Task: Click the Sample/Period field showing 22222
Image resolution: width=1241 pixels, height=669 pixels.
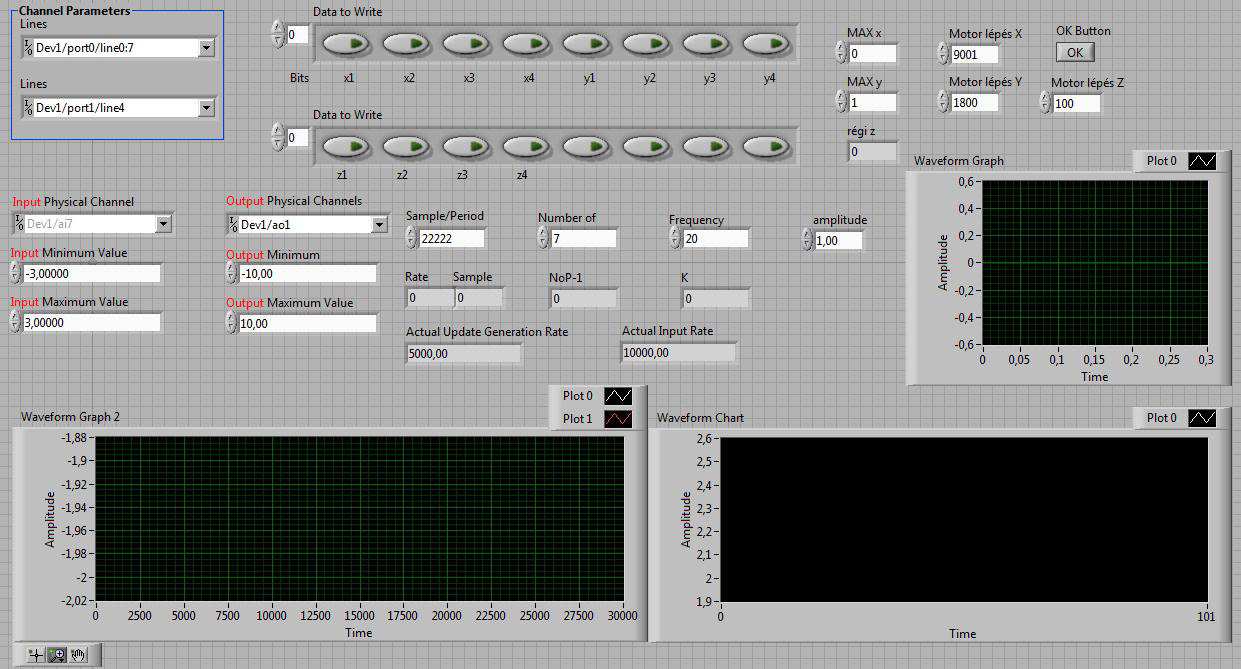Action: click(x=453, y=238)
